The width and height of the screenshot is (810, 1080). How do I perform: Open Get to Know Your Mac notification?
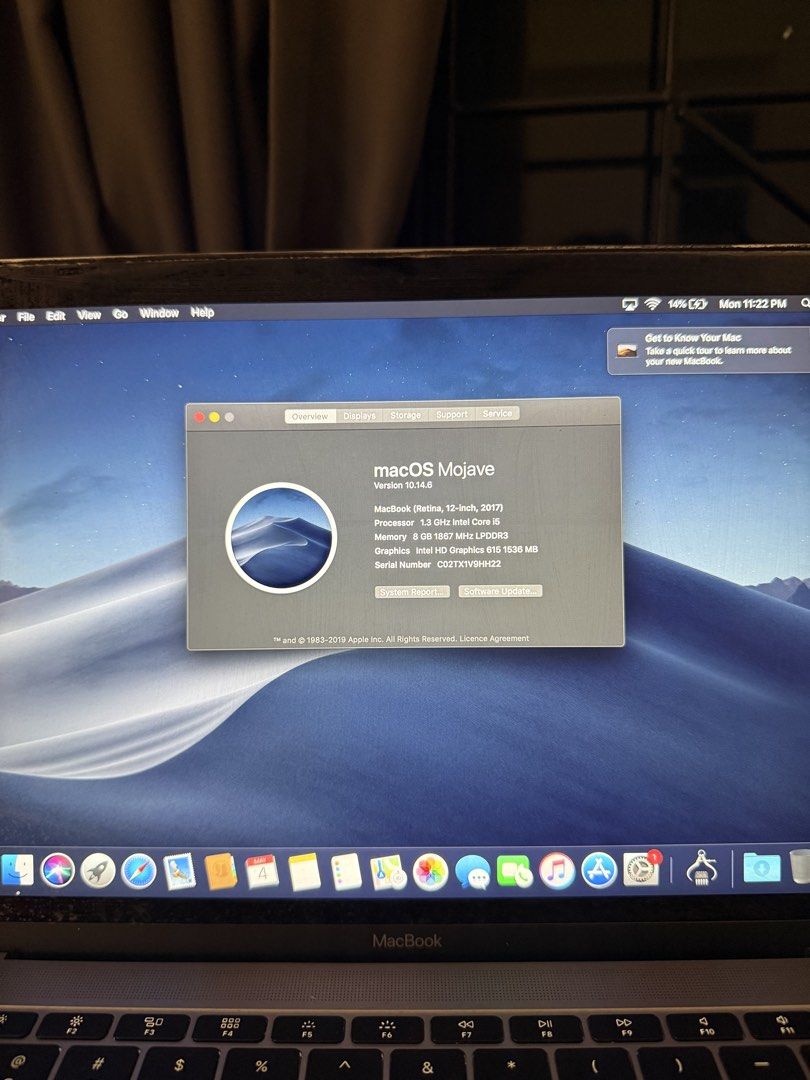[x=709, y=351]
